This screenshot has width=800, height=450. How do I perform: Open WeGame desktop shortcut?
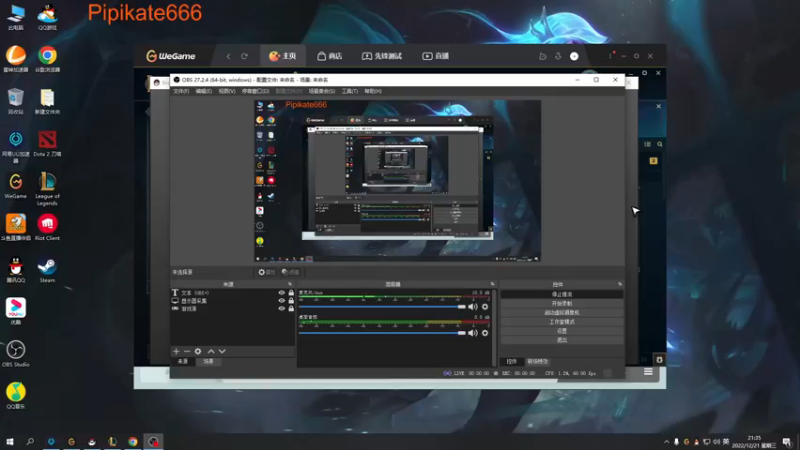(16, 186)
